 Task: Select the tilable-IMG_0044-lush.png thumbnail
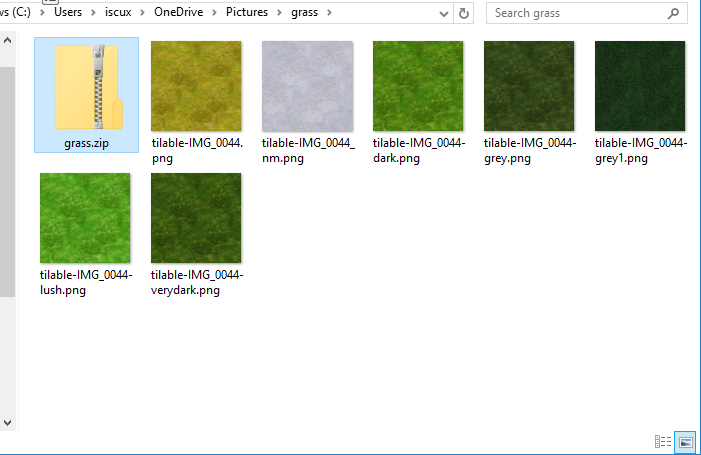pyautogui.click(x=85, y=218)
